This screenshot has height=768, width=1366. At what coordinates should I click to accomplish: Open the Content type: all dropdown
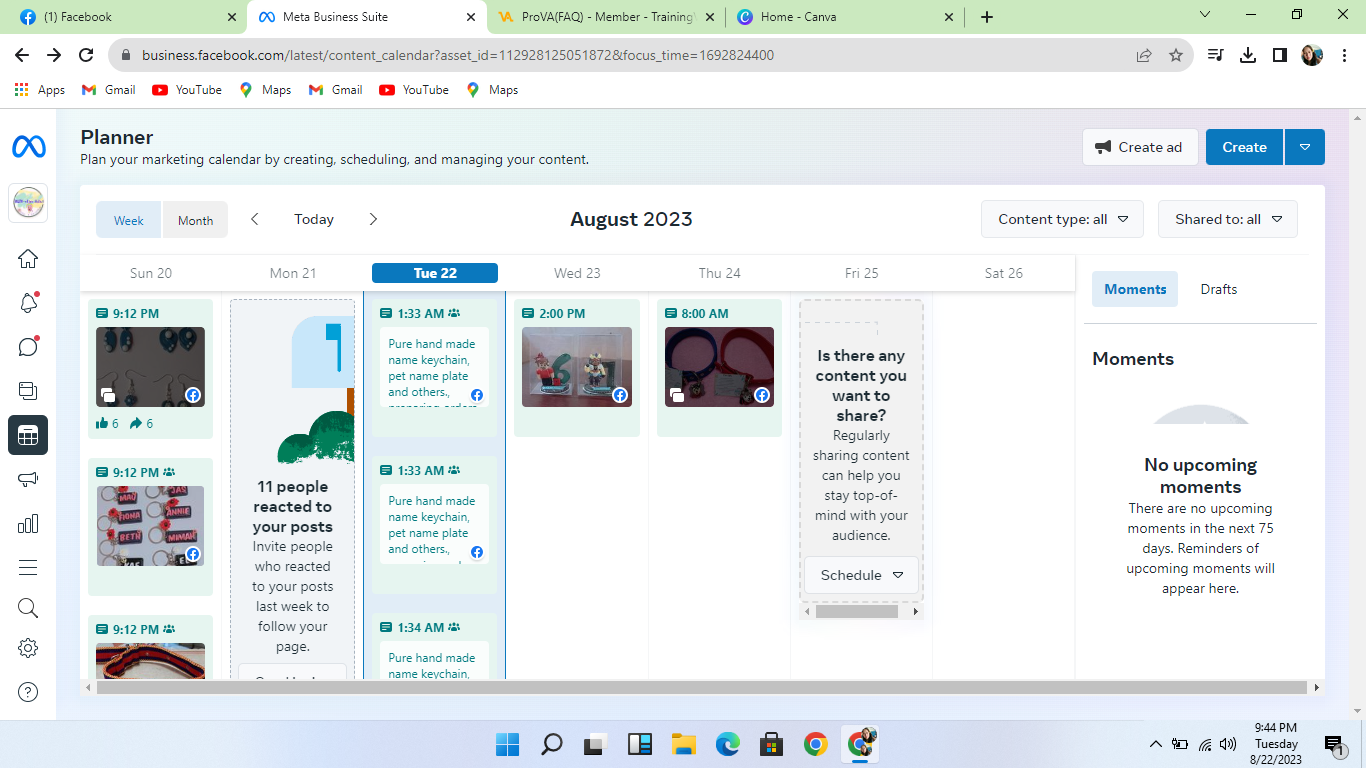click(x=1062, y=219)
